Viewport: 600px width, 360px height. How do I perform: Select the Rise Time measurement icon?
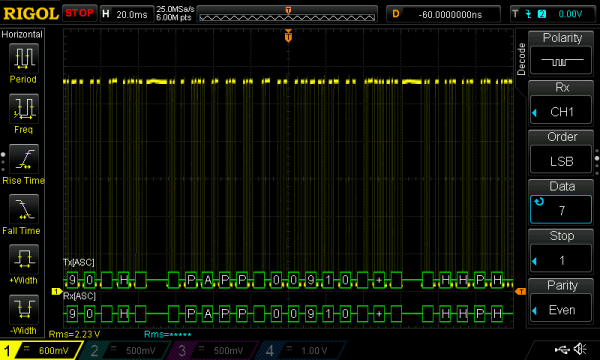coord(24,159)
